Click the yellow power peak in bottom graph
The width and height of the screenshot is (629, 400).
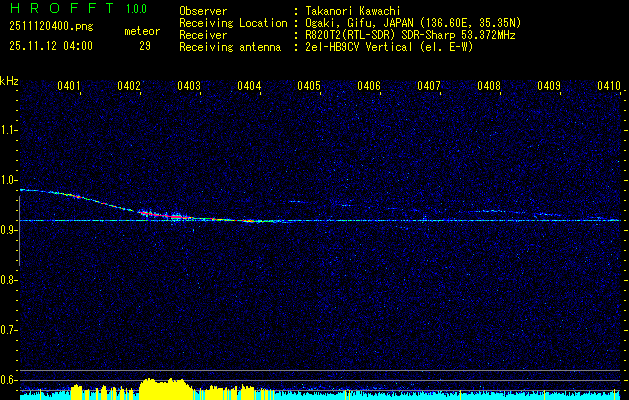(x=165, y=388)
